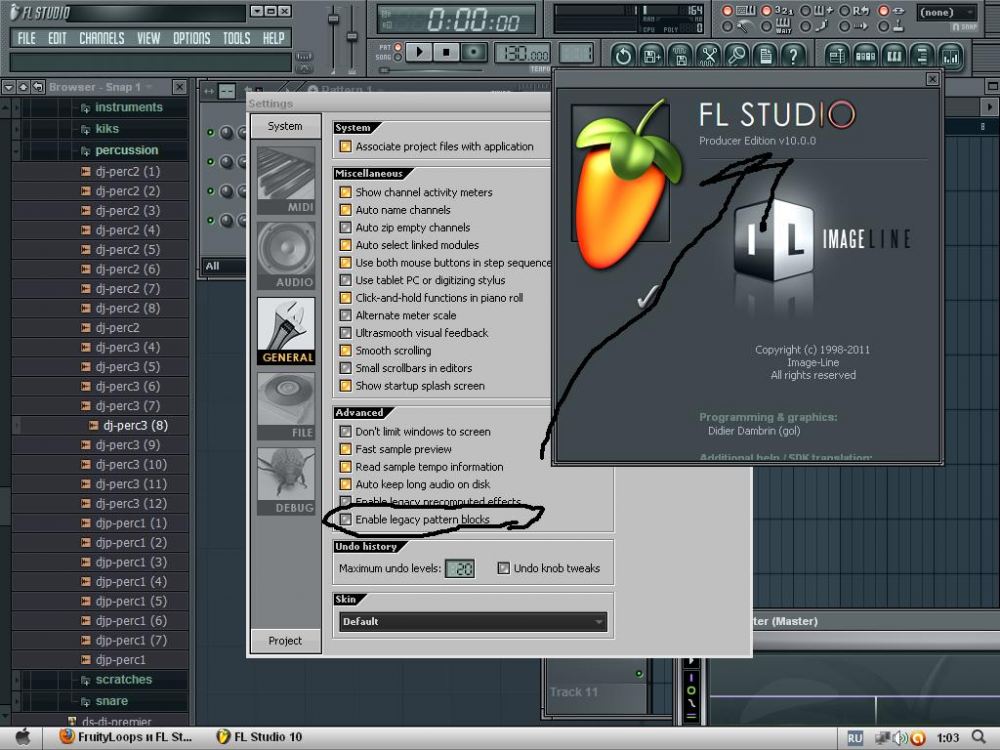Screen dimensions: 1000x750
Task: Toggle Show channel activity meters checkbox
Action: [346, 192]
